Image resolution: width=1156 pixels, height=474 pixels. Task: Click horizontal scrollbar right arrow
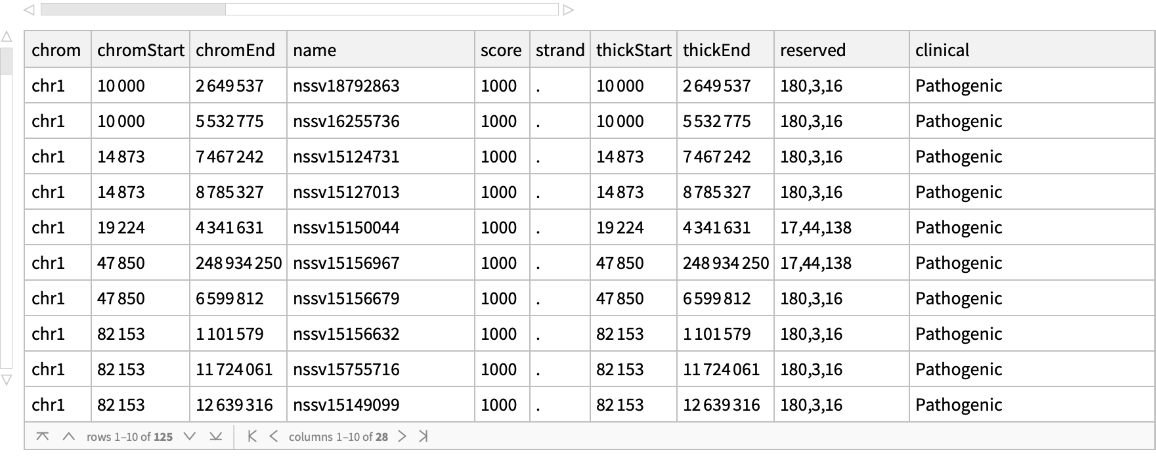point(569,10)
